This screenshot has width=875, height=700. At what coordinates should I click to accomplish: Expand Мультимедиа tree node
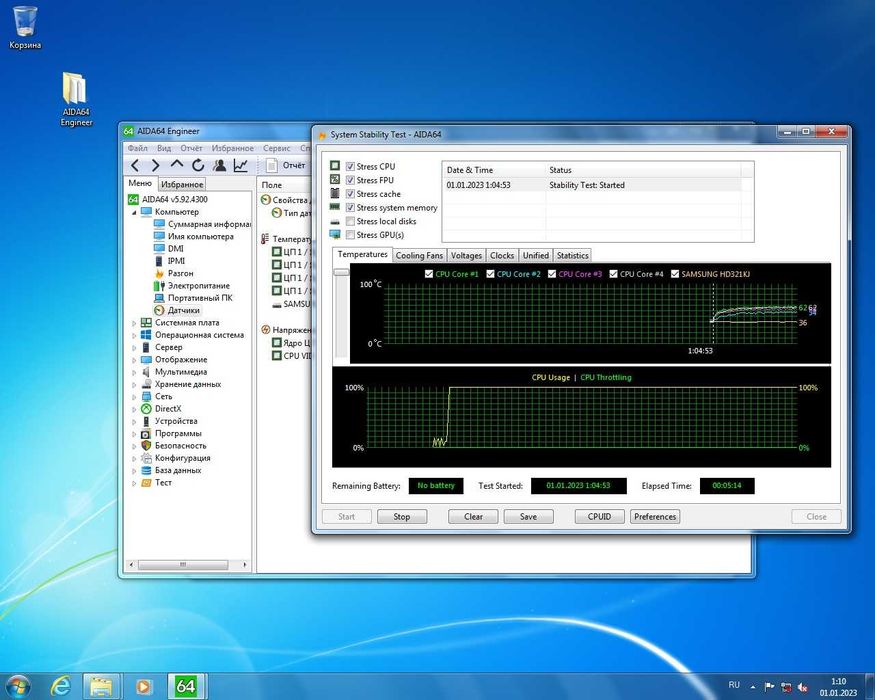(x=134, y=372)
